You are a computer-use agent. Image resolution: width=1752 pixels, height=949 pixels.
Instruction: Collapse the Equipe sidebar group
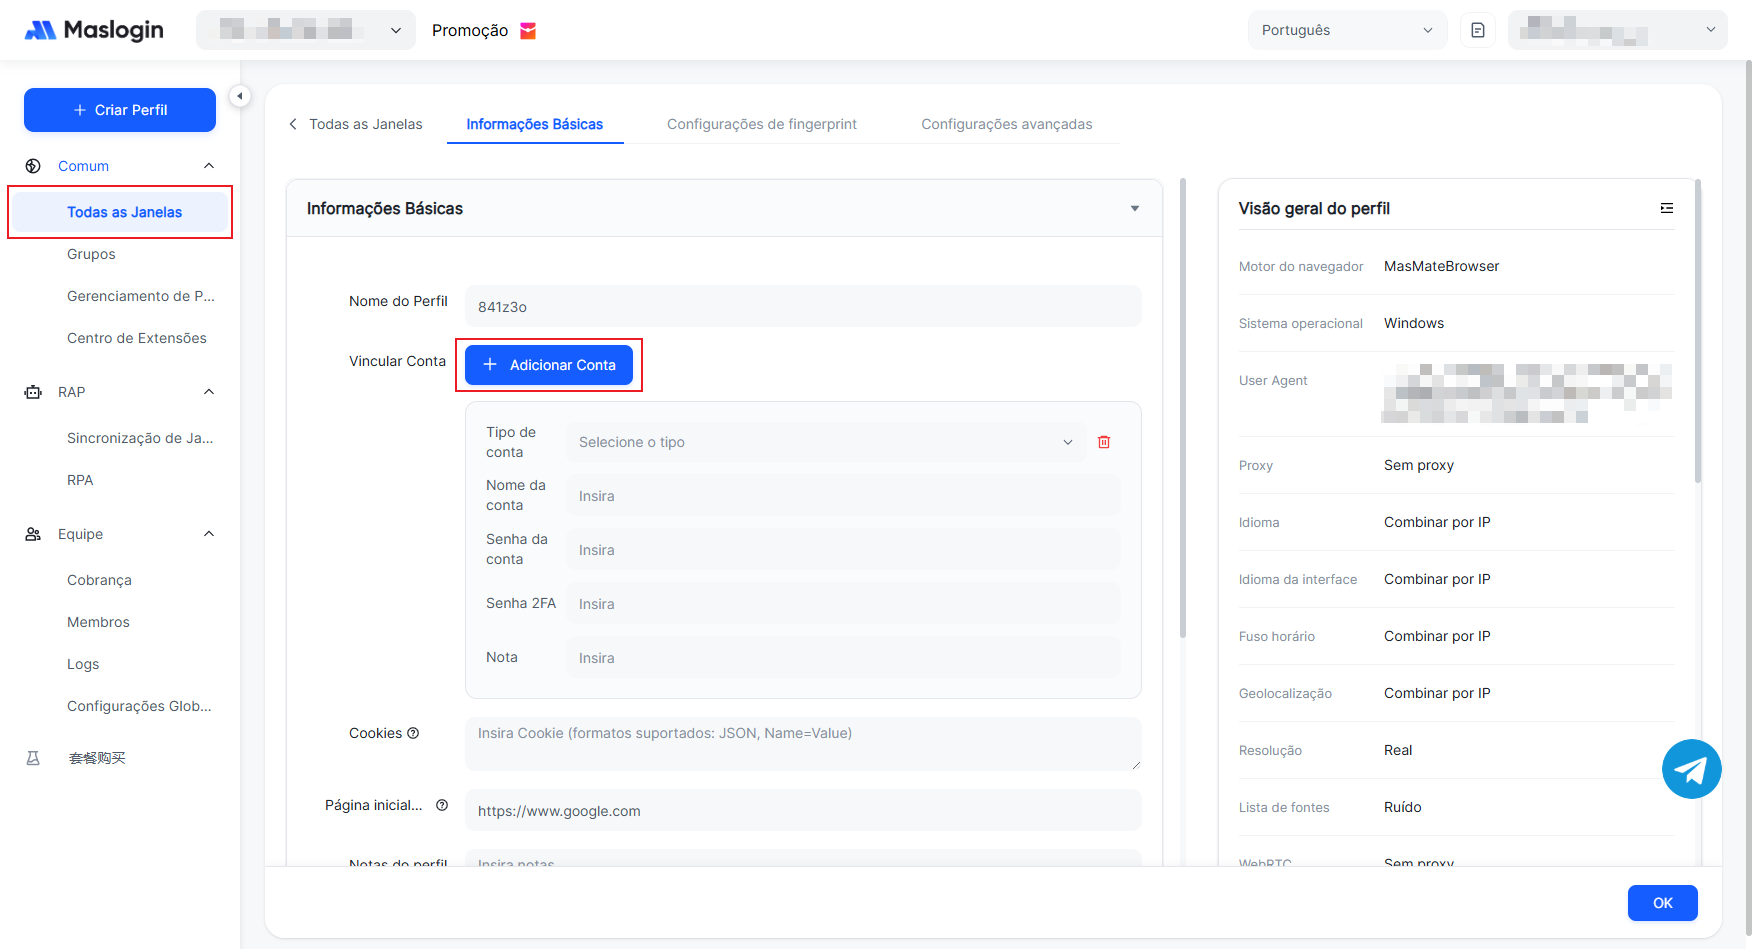(x=209, y=534)
